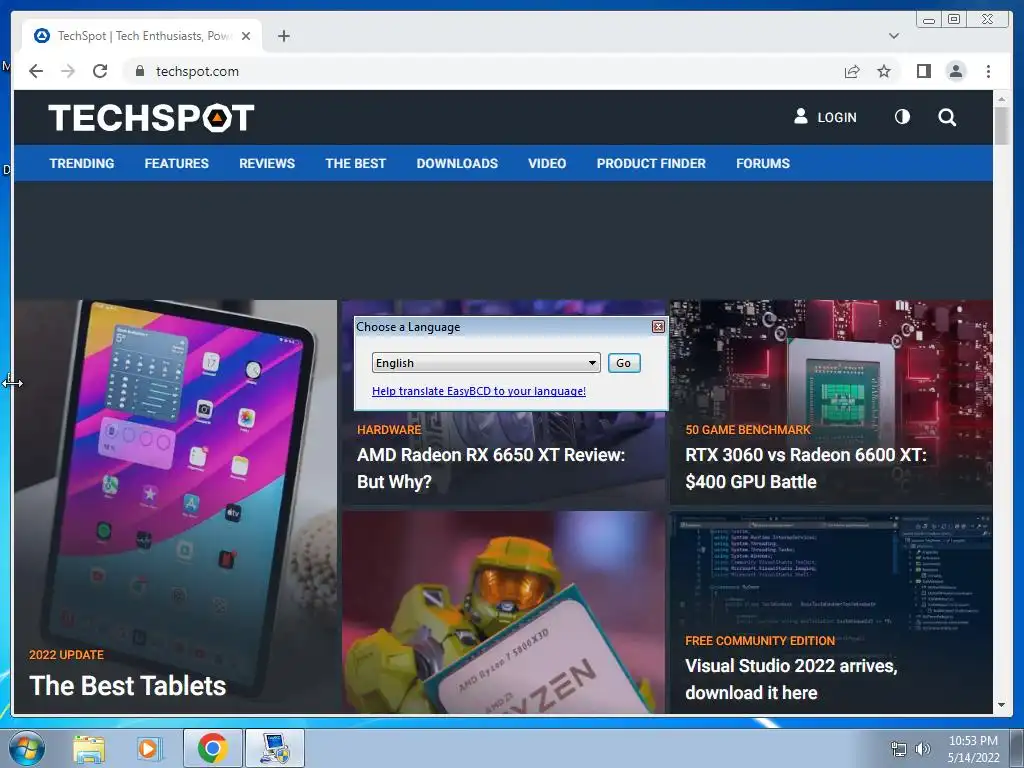The height and width of the screenshot is (768, 1024).
Task: Expand the English language dropdown
Action: point(486,362)
